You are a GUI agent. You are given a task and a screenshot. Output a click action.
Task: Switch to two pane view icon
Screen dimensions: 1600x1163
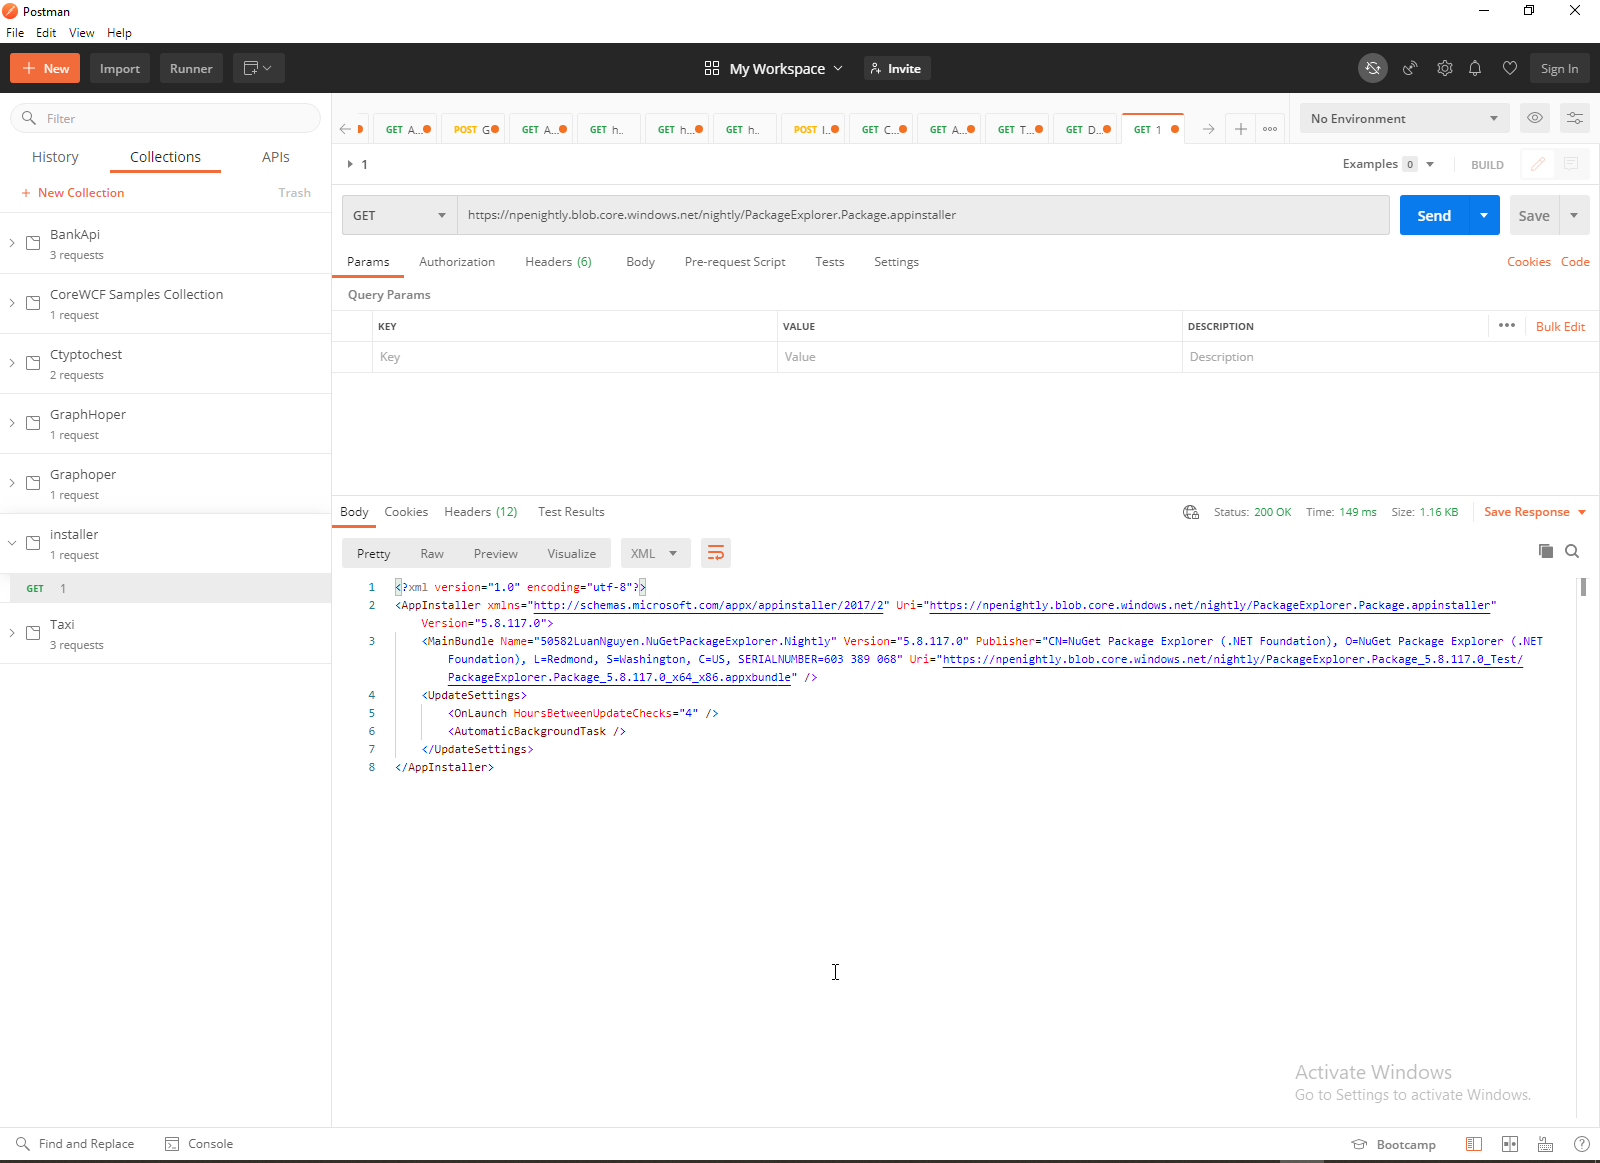click(1510, 1144)
